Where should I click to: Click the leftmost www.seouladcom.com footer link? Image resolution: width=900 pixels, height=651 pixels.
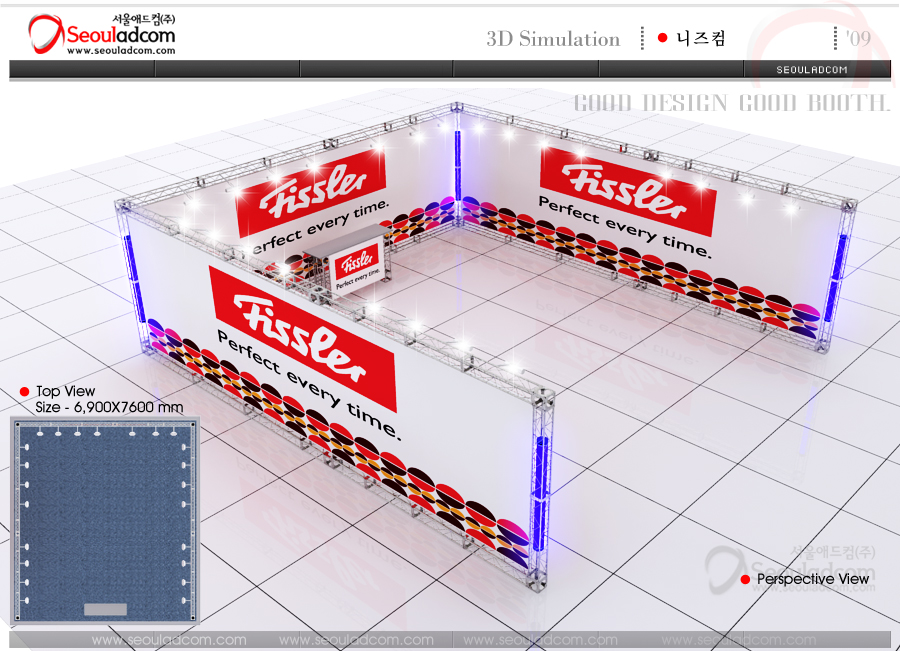tap(168, 640)
